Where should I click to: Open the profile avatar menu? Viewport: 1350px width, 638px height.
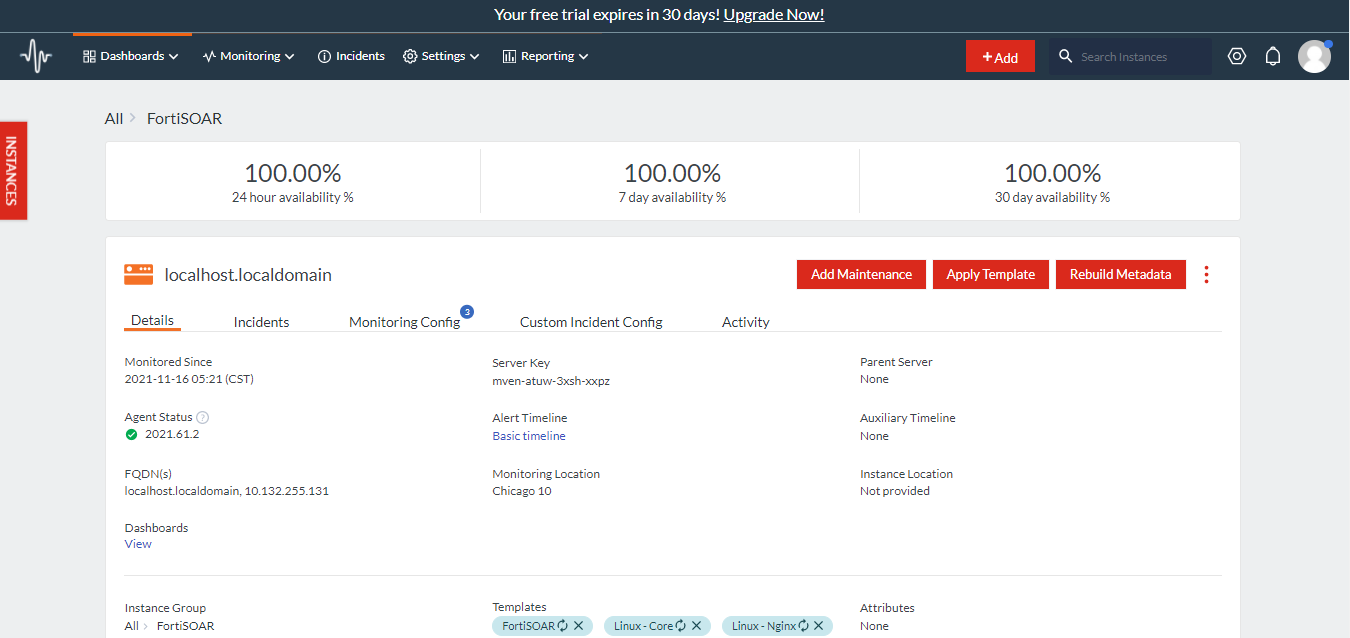point(1314,56)
